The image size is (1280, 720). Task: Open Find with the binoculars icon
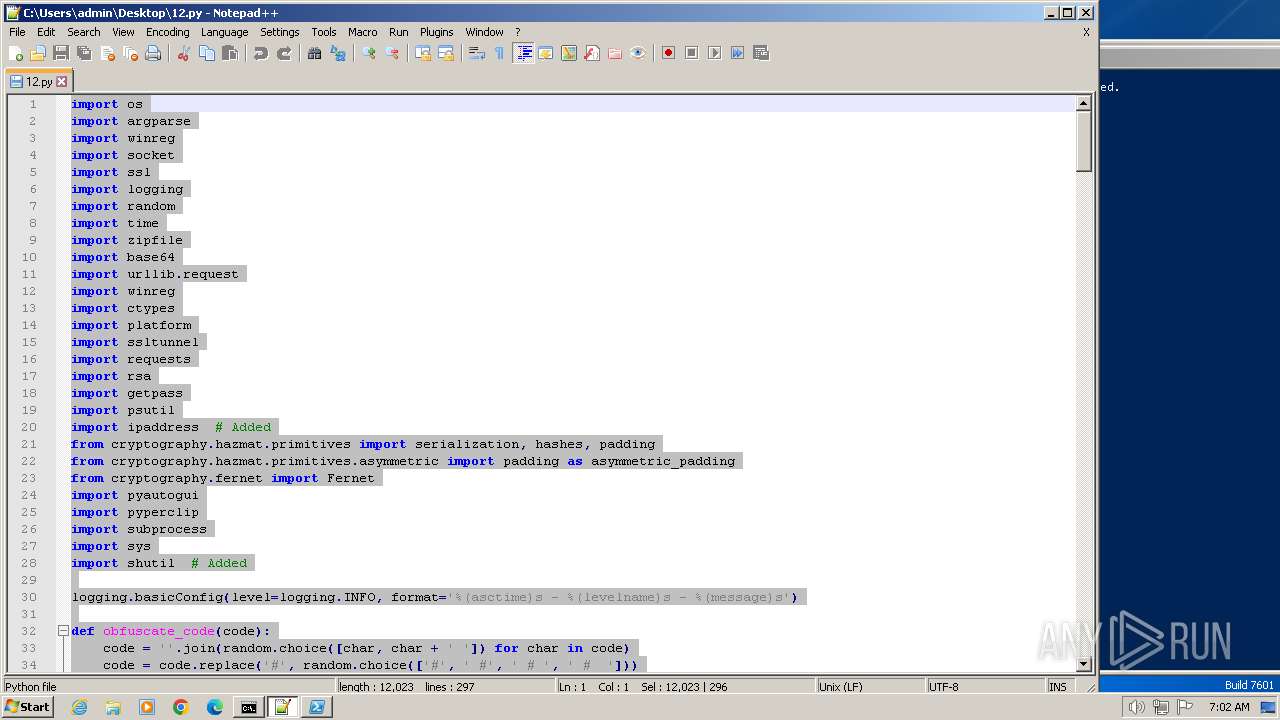click(x=315, y=53)
